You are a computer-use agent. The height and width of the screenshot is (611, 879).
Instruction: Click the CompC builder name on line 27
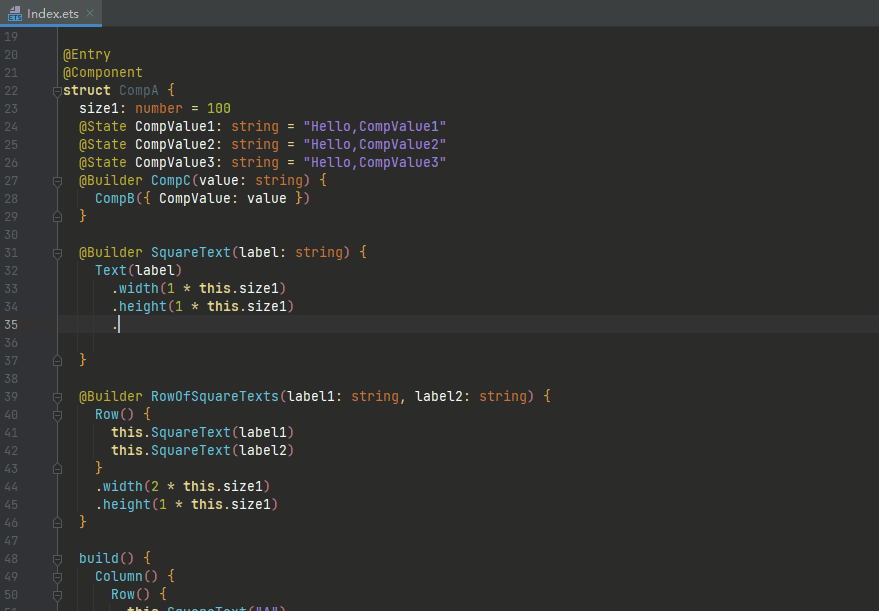click(x=171, y=180)
